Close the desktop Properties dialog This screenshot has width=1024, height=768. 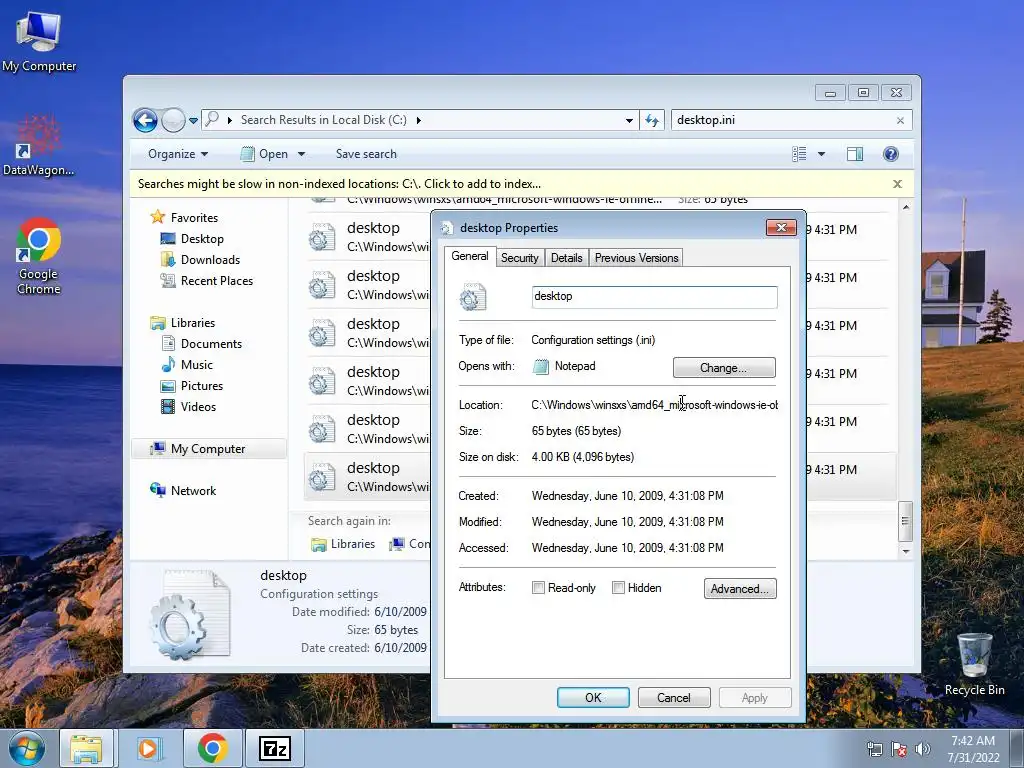781,227
